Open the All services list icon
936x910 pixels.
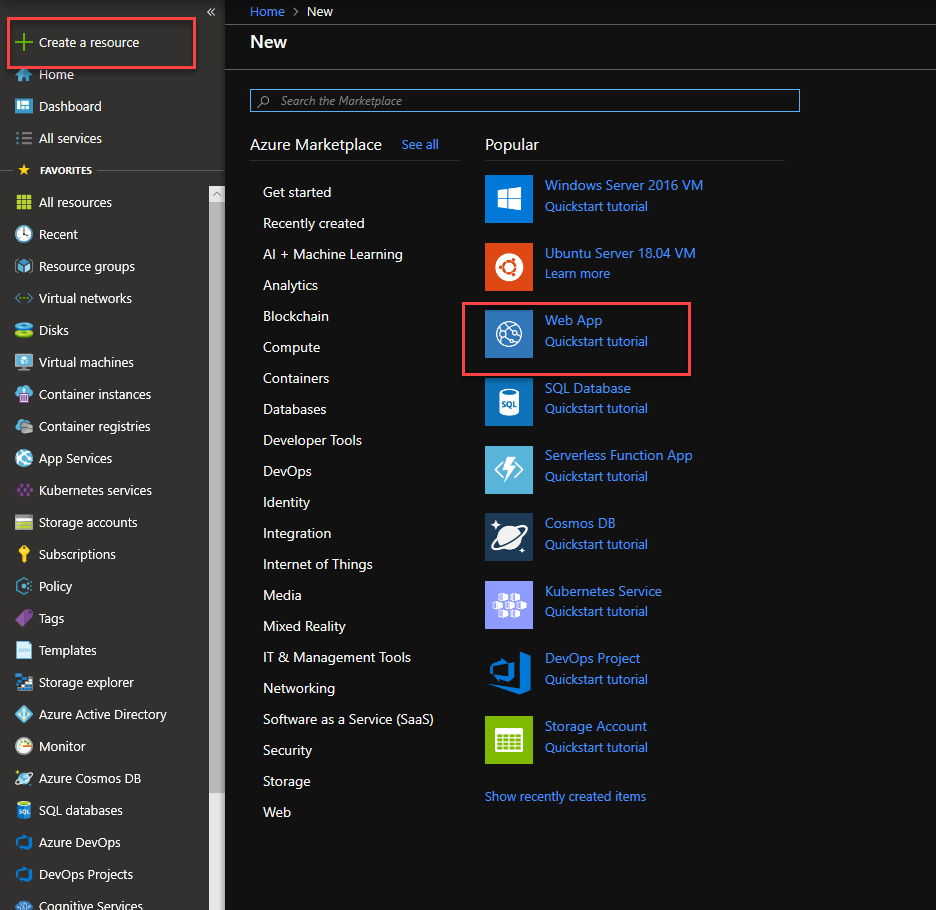[24, 139]
